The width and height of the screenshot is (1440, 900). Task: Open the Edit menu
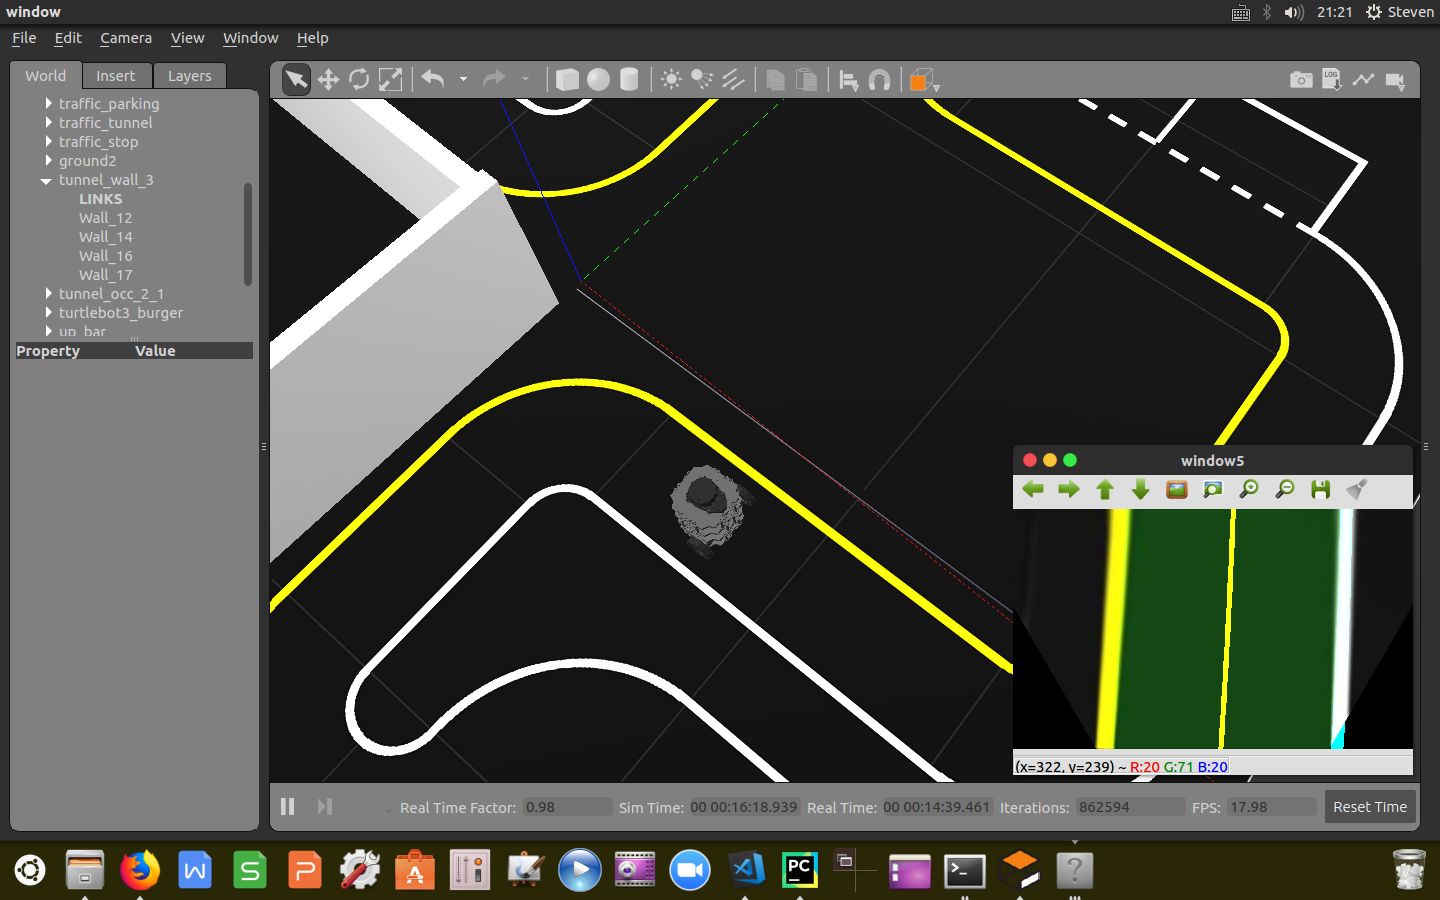pos(68,38)
